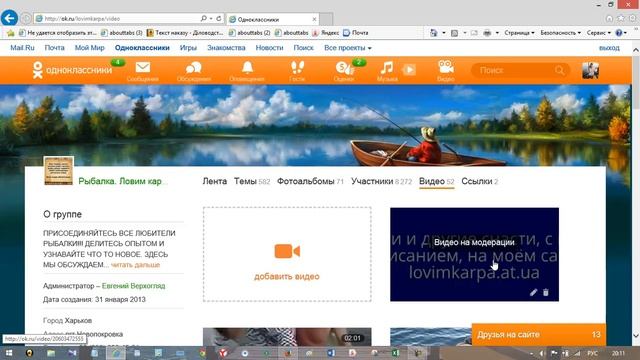Open the Excel icon in the taskbar
Image resolution: width=640 pixels, height=360 pixels.
(x=395, y=353)
